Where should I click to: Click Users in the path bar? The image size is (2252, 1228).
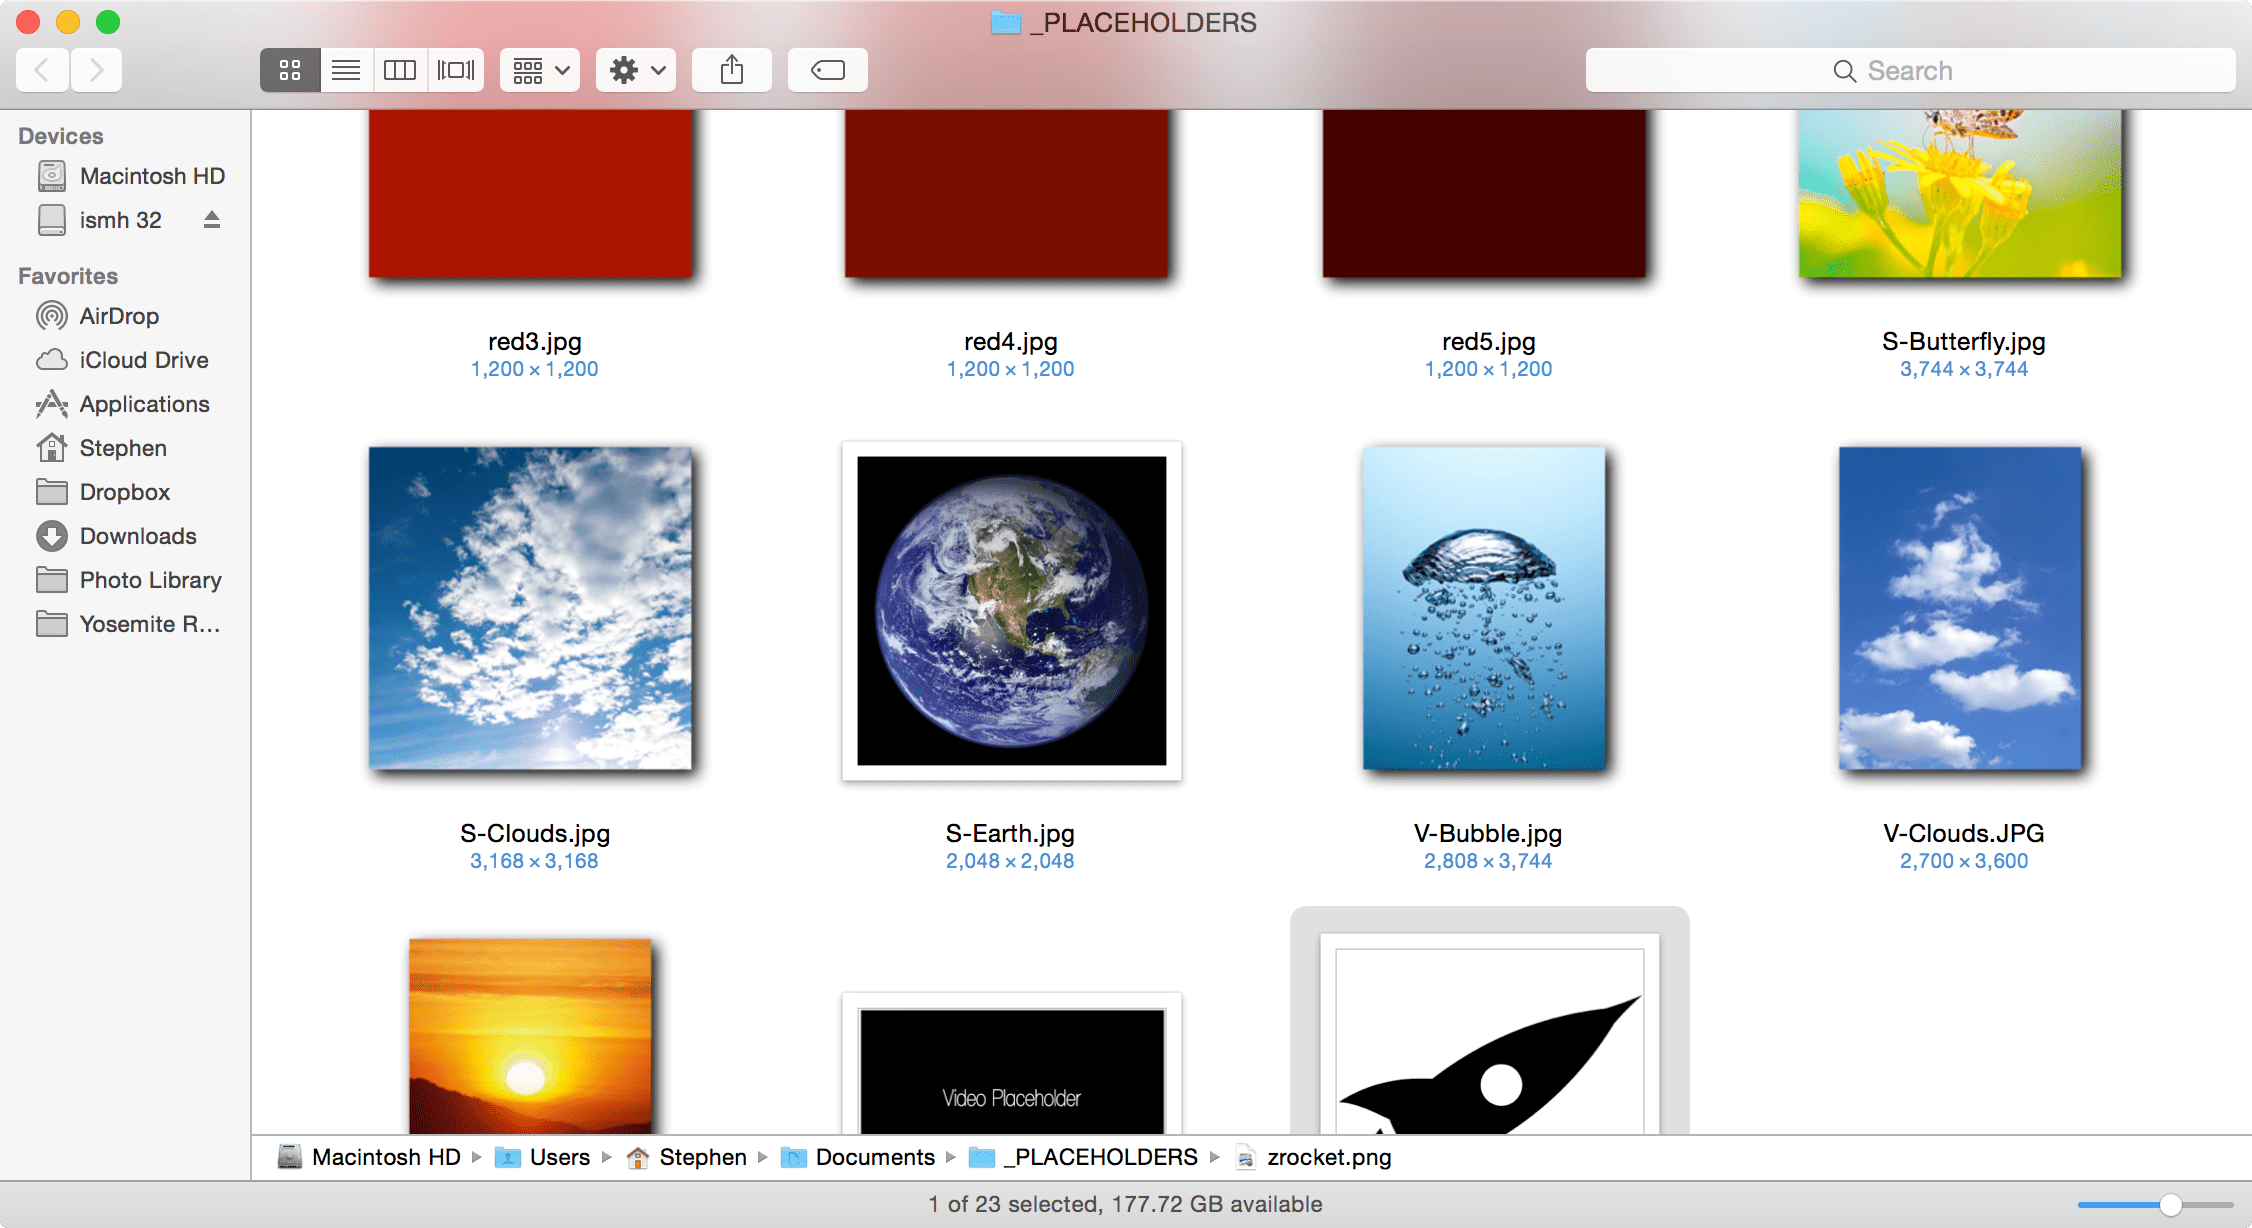(559, 1157)
